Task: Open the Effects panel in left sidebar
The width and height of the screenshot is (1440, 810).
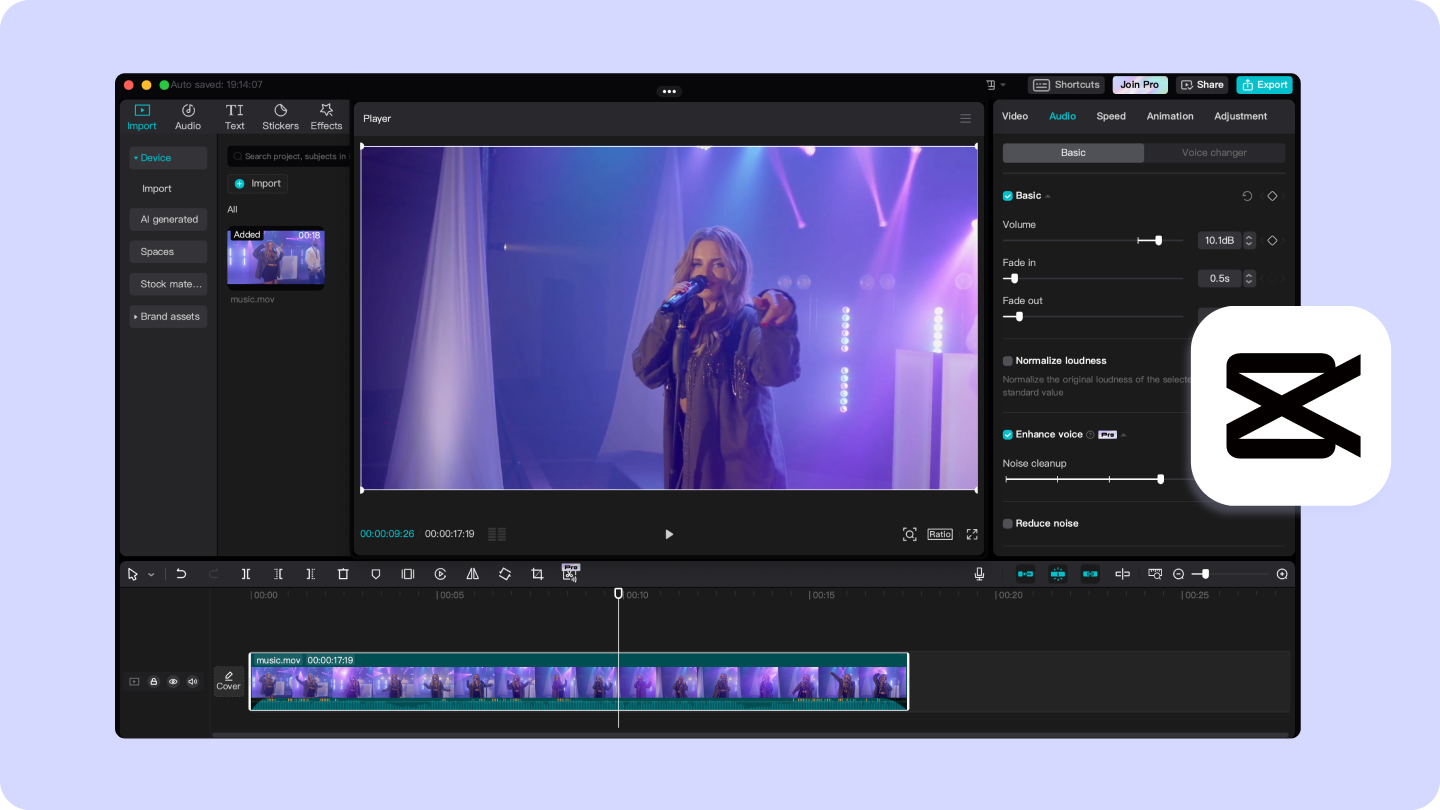Action: tap(326, 115)
